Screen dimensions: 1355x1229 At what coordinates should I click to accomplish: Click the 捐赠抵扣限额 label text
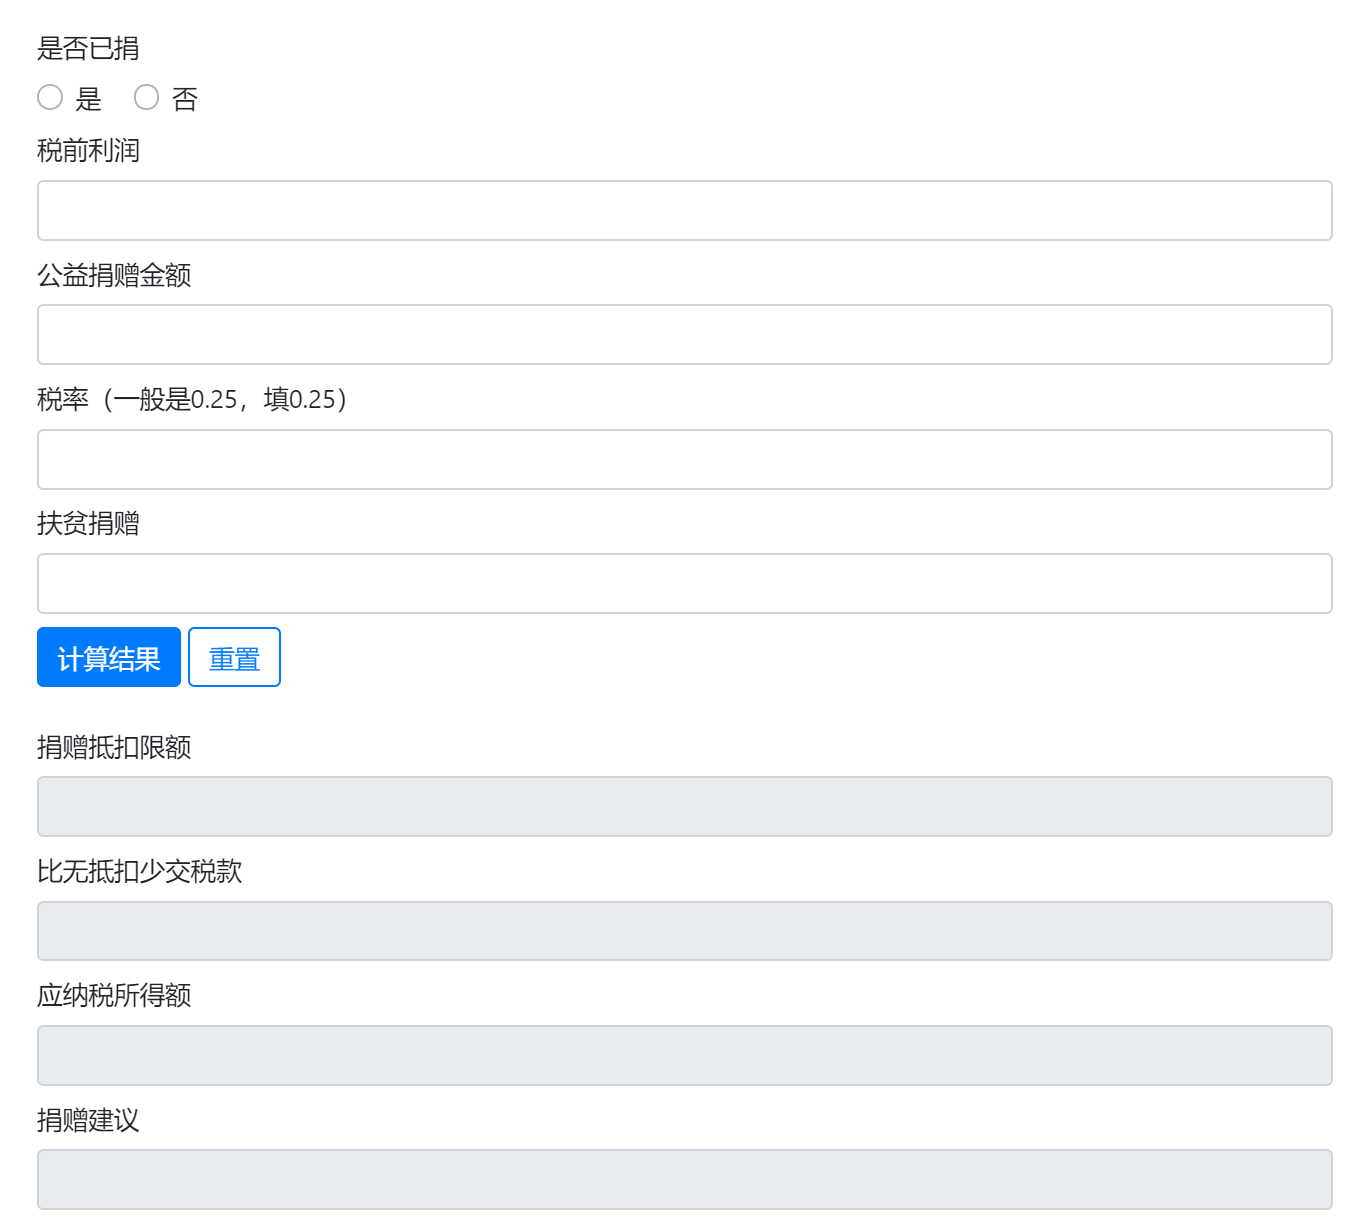(114, 747)
